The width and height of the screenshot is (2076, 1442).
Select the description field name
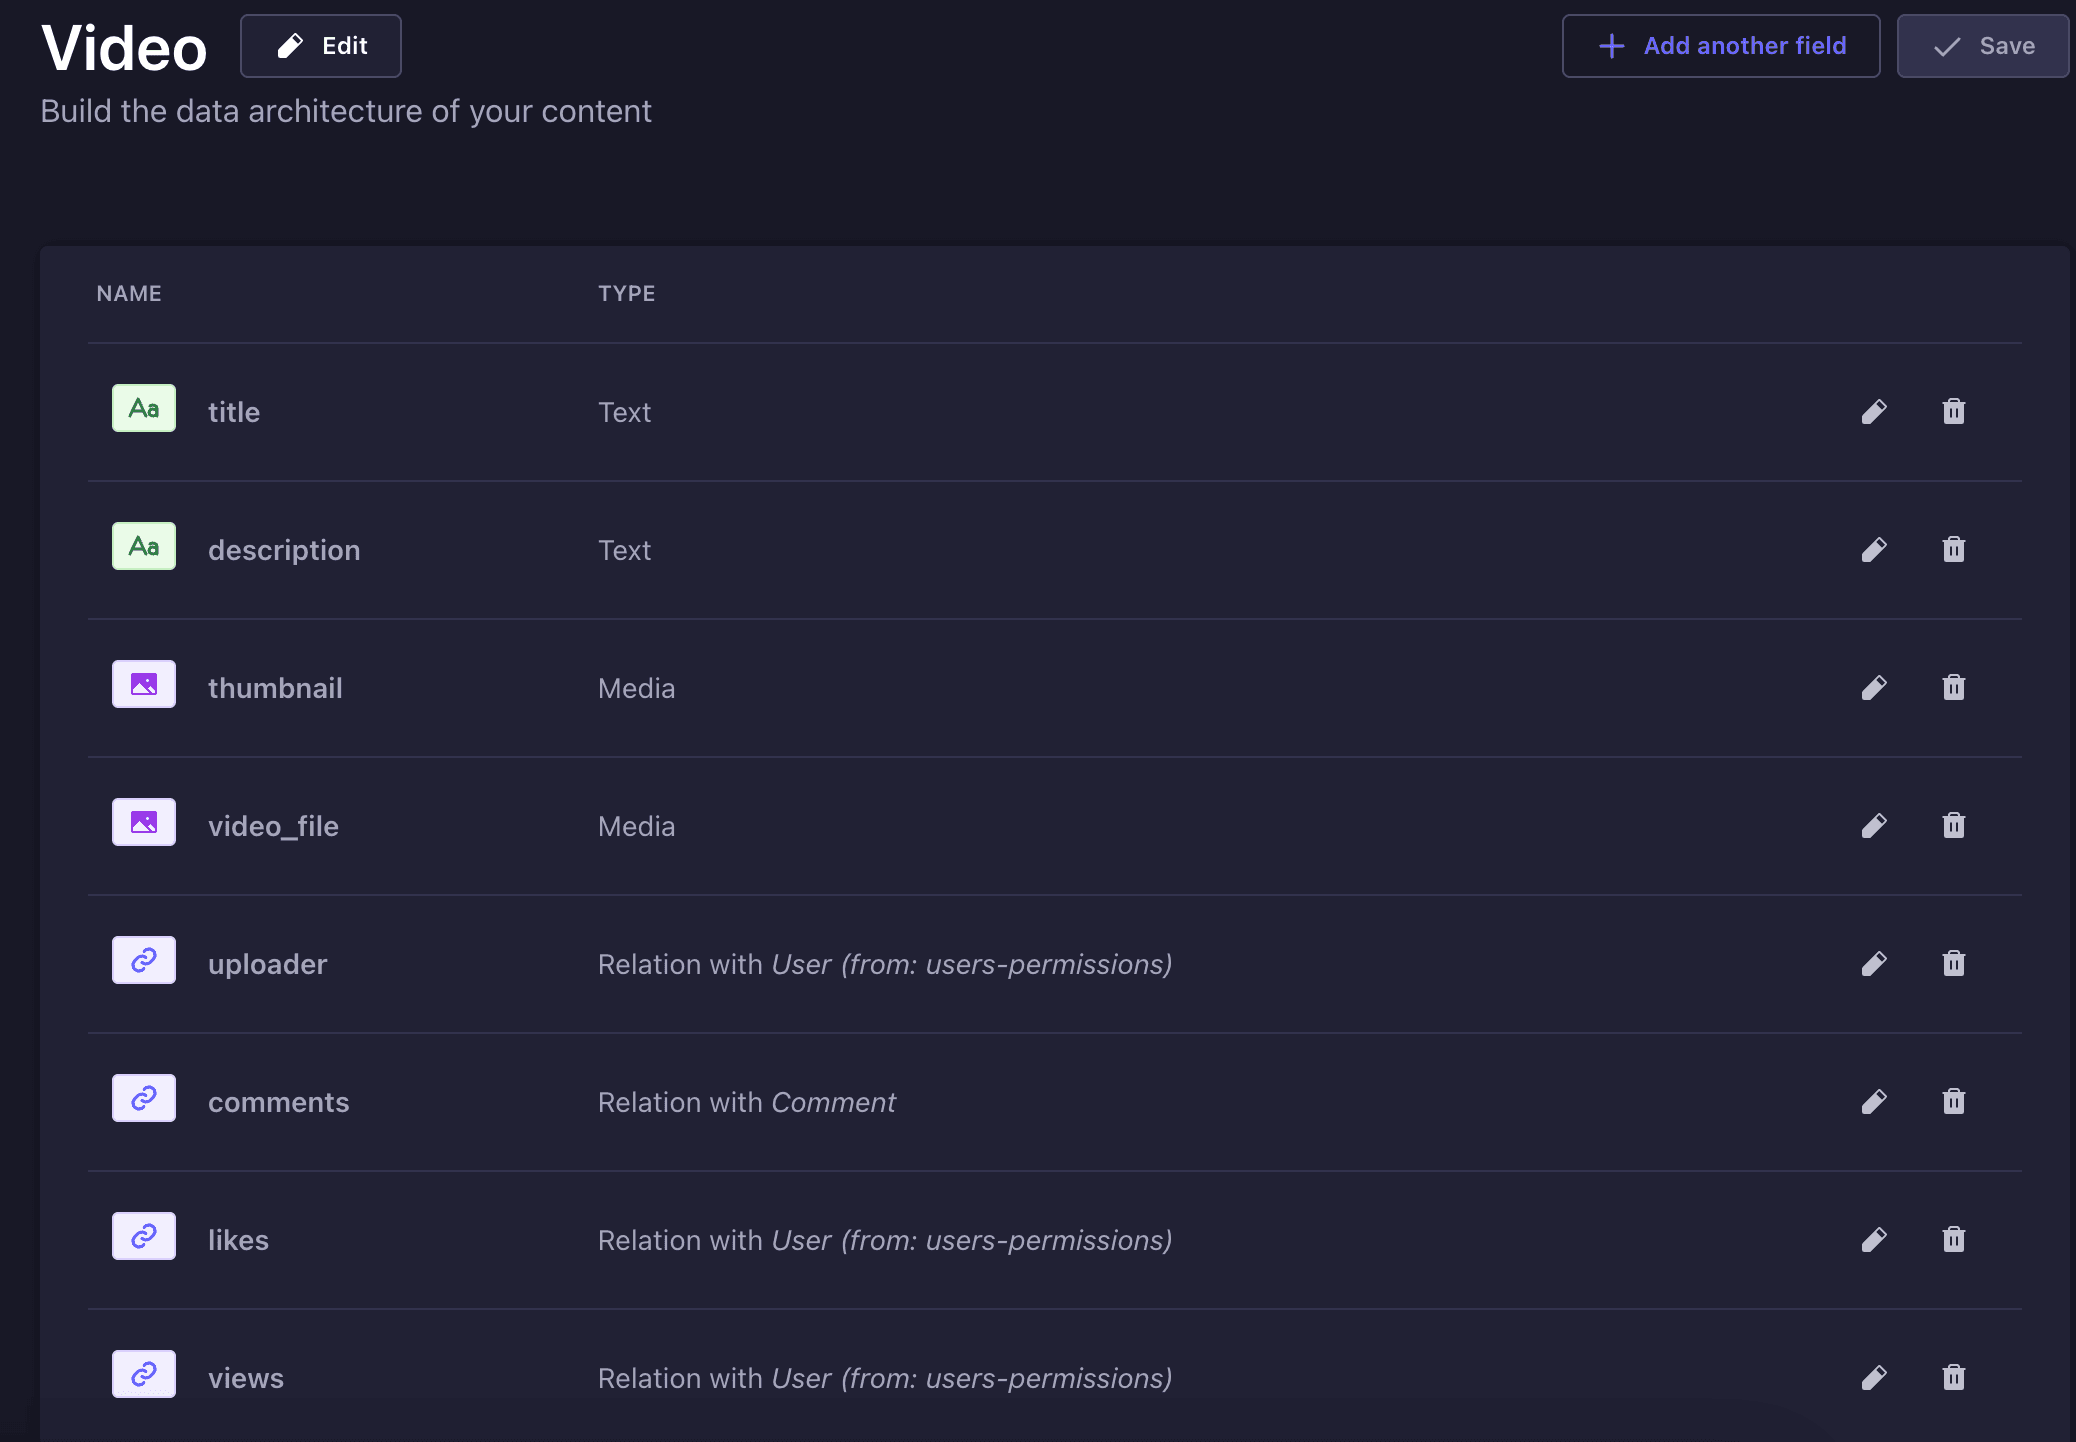click(x=284, y=550)
